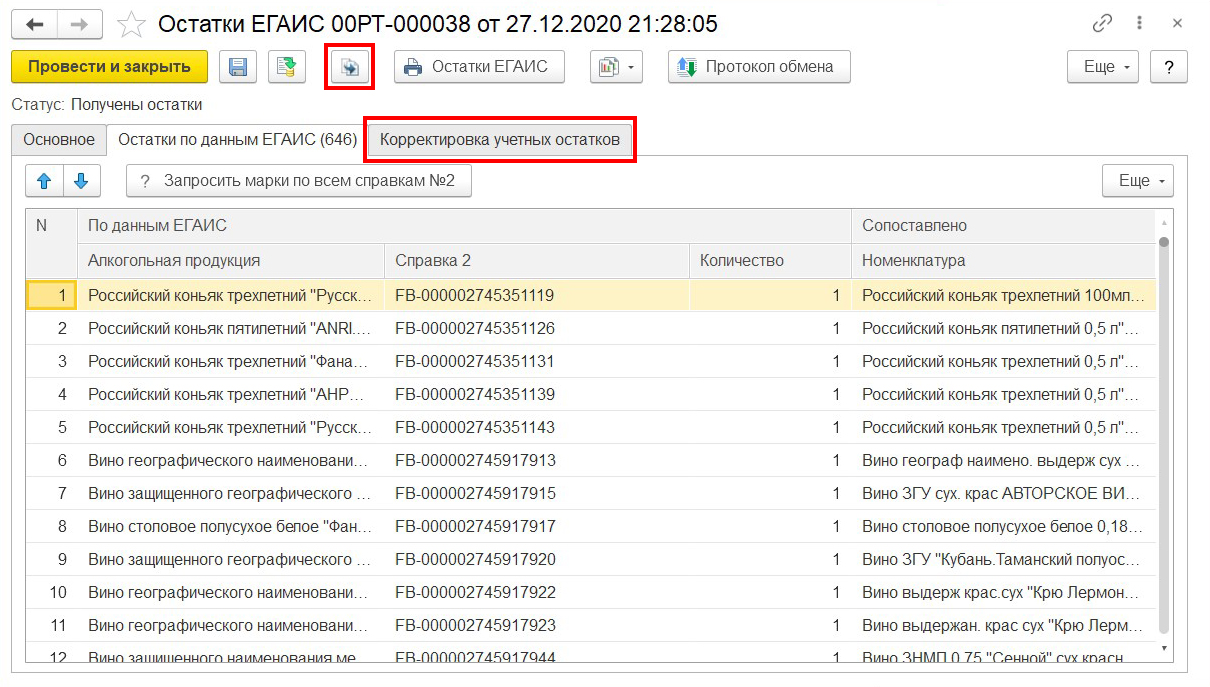The height and width of the screenshot is (687, 1210).
Task: Click Провести и закрыть button
Action: pos(109,67)
